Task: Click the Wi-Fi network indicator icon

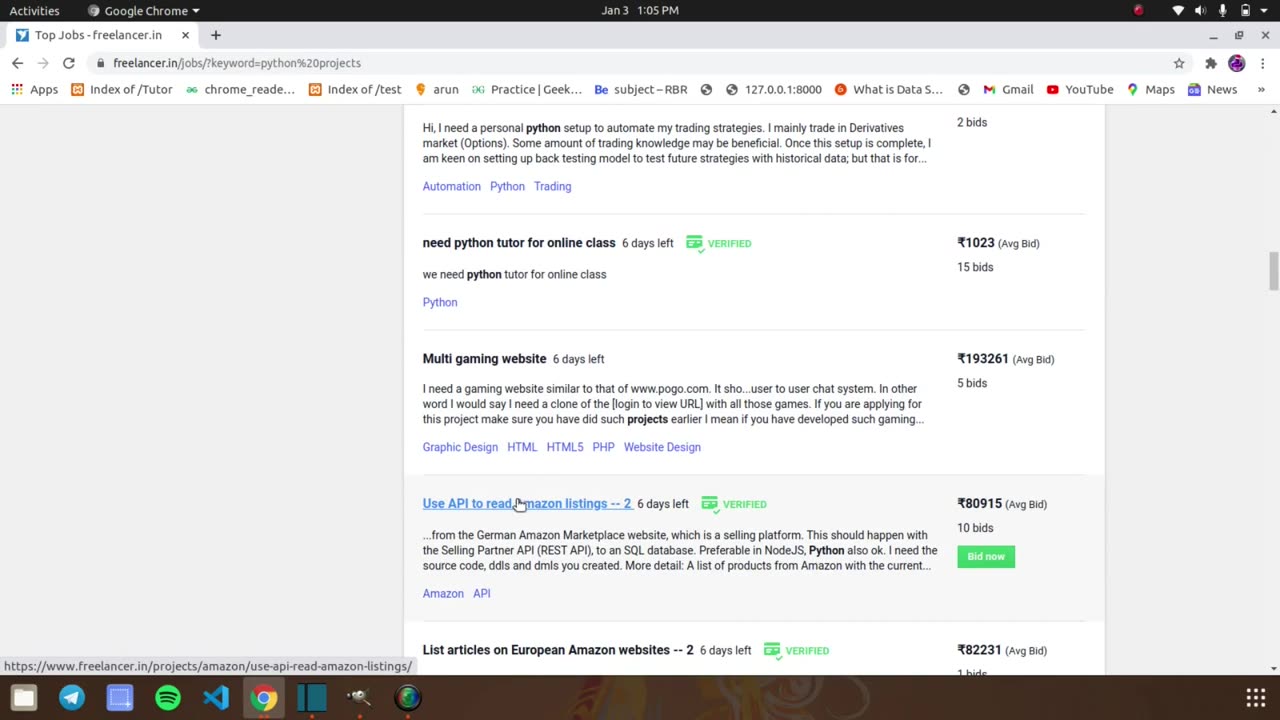Action: pyautogui.click(x=1178, y=11)
